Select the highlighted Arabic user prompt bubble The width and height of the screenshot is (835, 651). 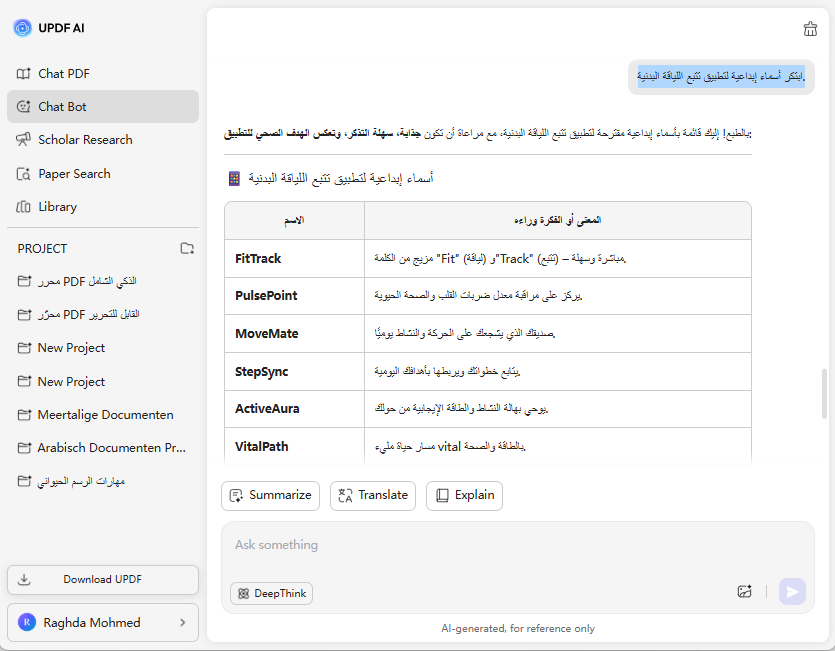point(720,76)
